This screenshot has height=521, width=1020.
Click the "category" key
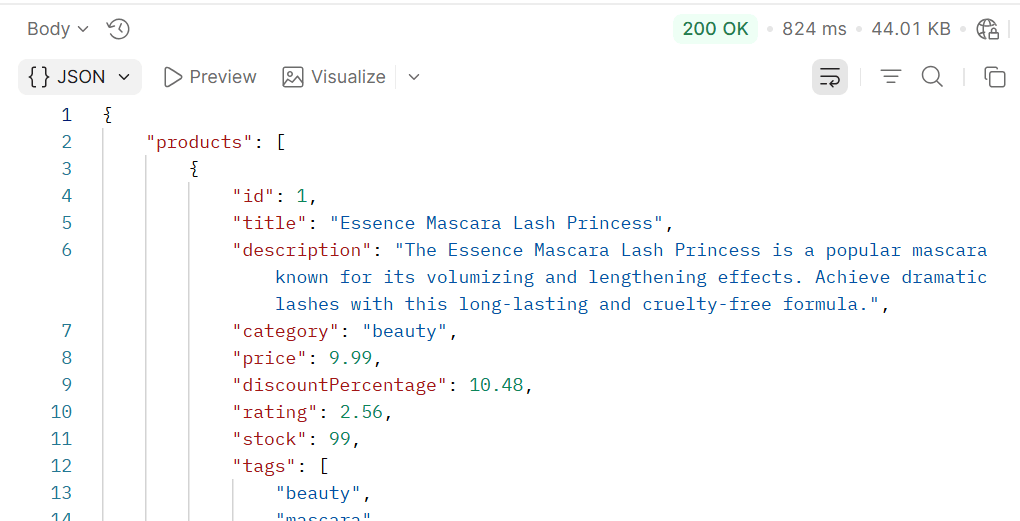click(286, 331)
